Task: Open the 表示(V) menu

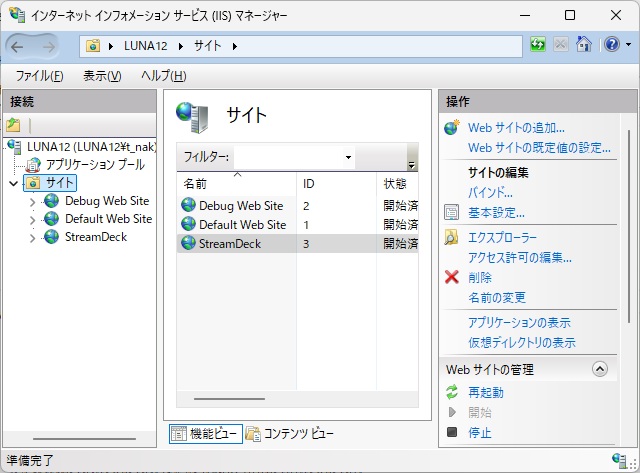Action: (x=102, y=76)
